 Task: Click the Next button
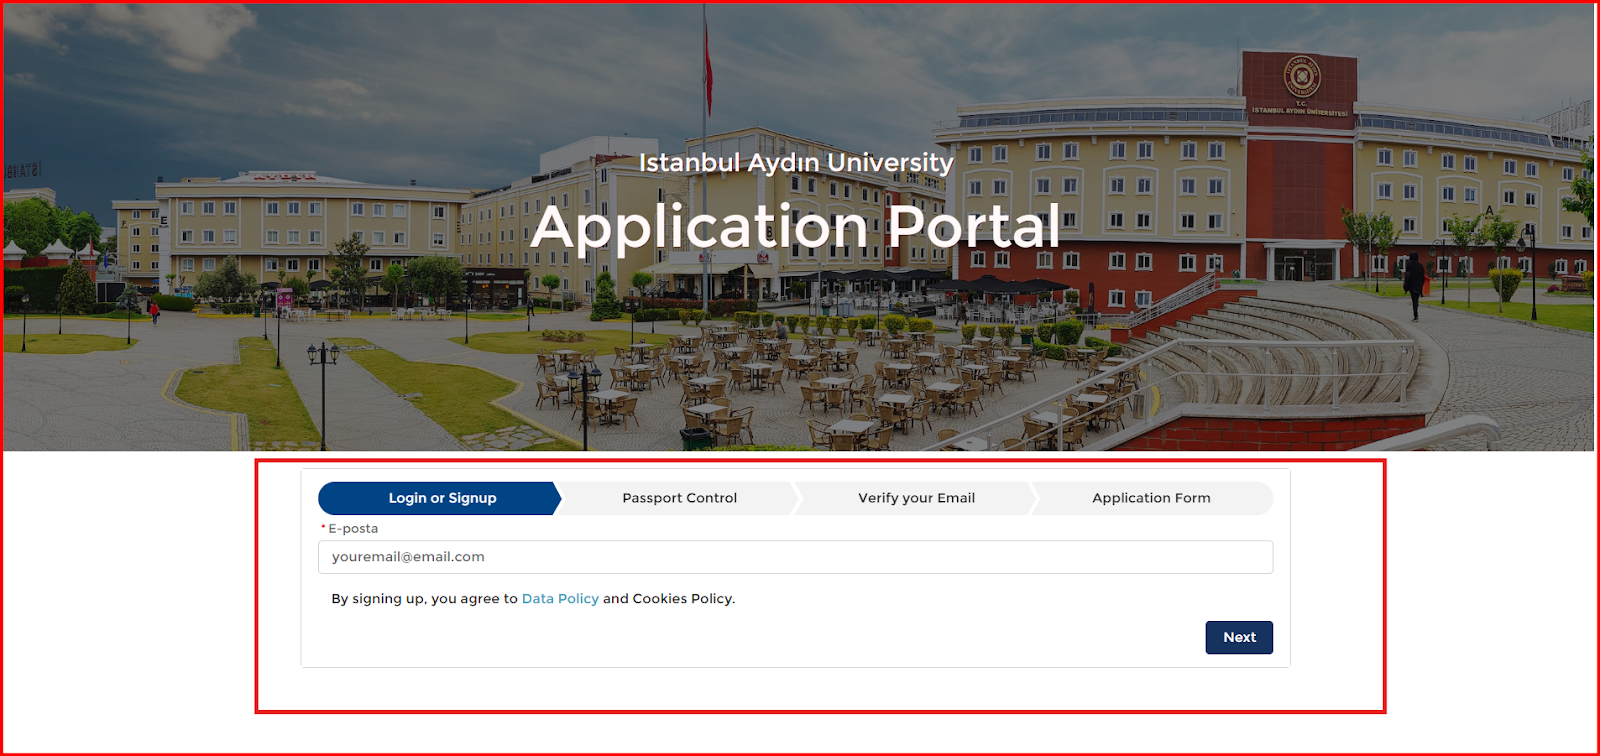click(1239, 638)
